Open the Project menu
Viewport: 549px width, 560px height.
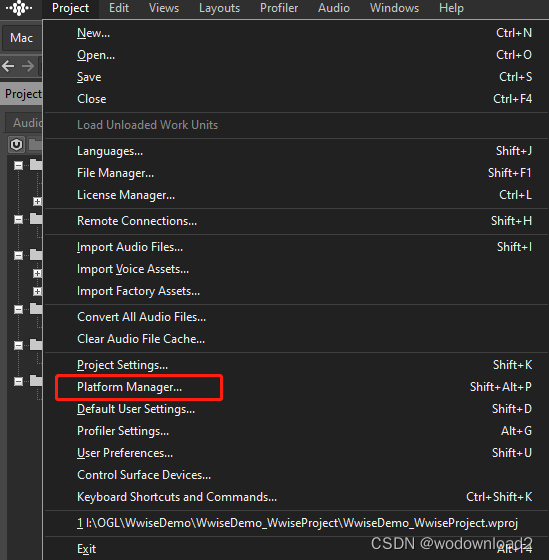coord(70,8)
